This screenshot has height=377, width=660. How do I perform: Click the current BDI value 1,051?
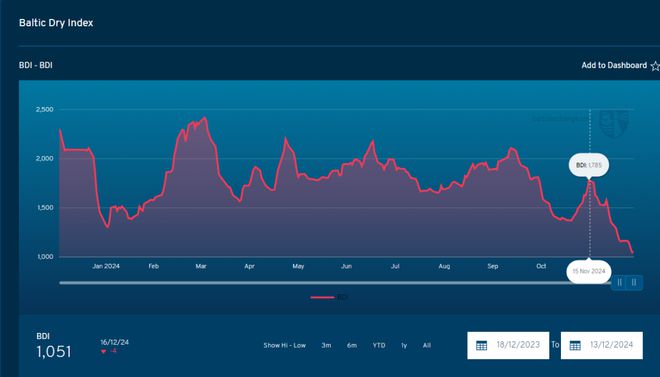click(54, 352)
